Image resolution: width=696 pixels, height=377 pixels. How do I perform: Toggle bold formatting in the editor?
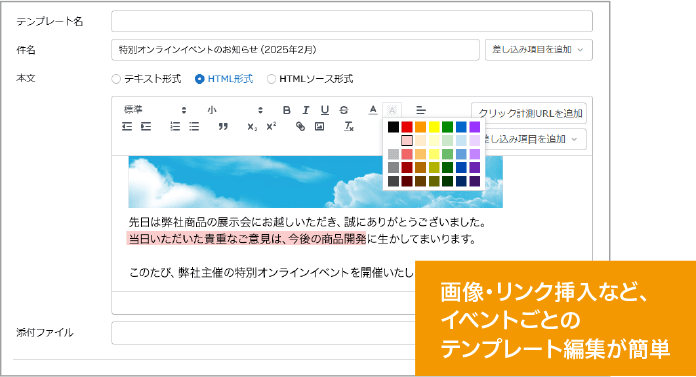(x=287, y=110)
